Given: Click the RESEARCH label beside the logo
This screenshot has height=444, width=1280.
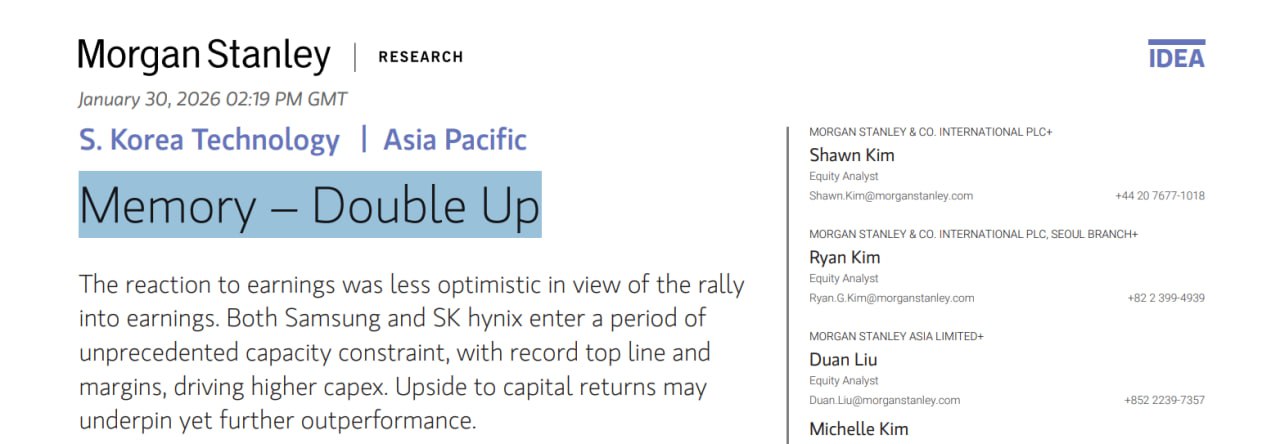Looking at the screenshot, I should click(420, 57).
